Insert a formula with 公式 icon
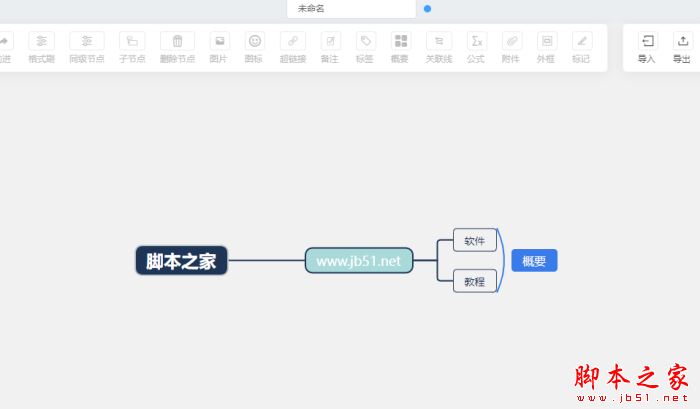Screen dimensions: 700x409 [477, 41]
